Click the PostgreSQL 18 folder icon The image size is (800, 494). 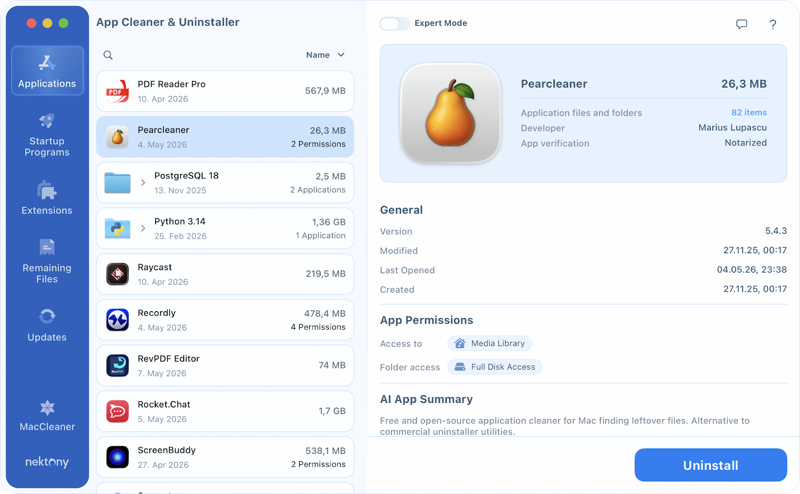[117, 183]
